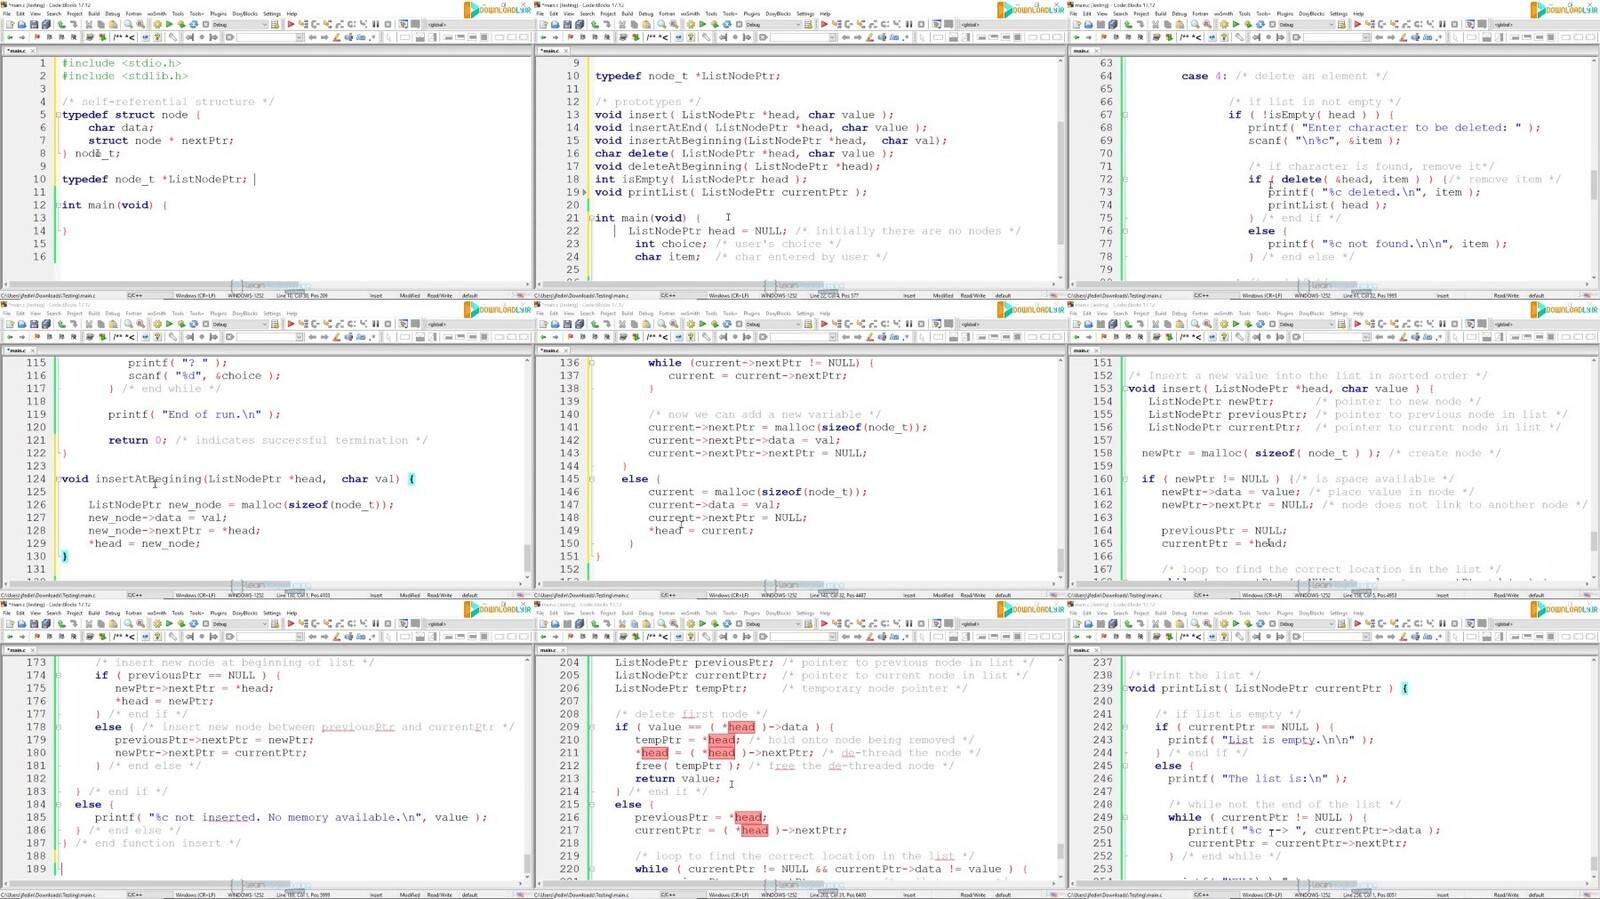Click line number 10 in top-left editor gutter
The height and width of the screenshot is (899, 1600).
40,179
